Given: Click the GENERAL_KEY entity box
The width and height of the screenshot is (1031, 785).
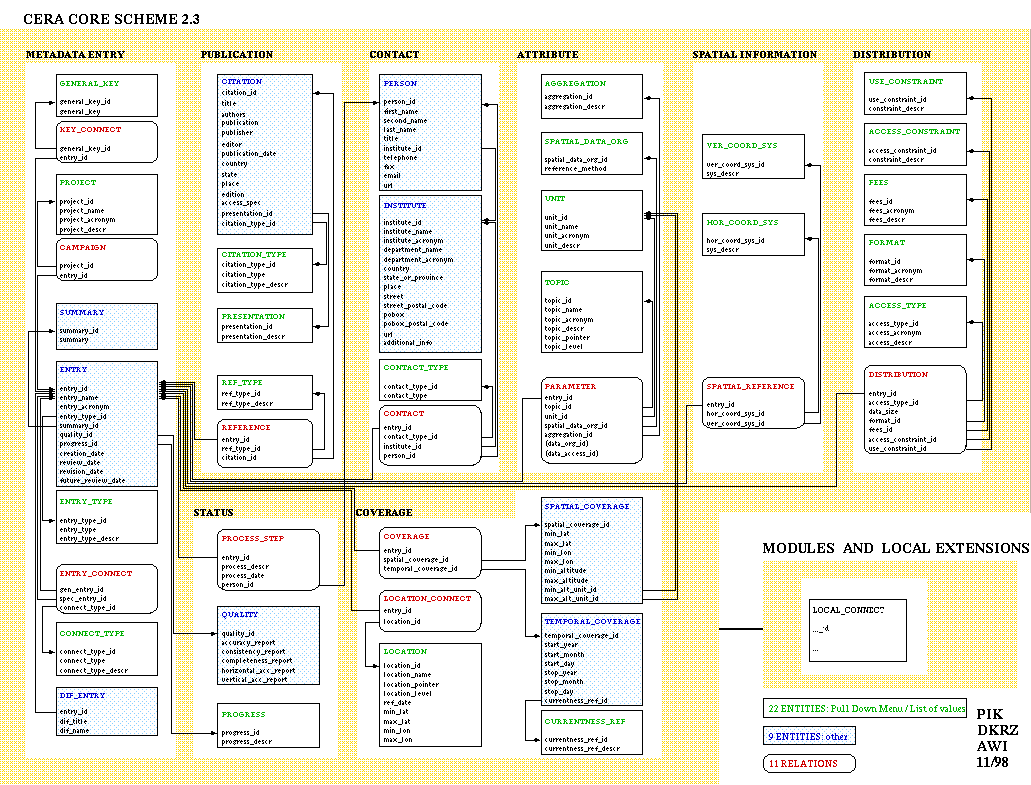Looking at the screenshot, I should (106, 96).
